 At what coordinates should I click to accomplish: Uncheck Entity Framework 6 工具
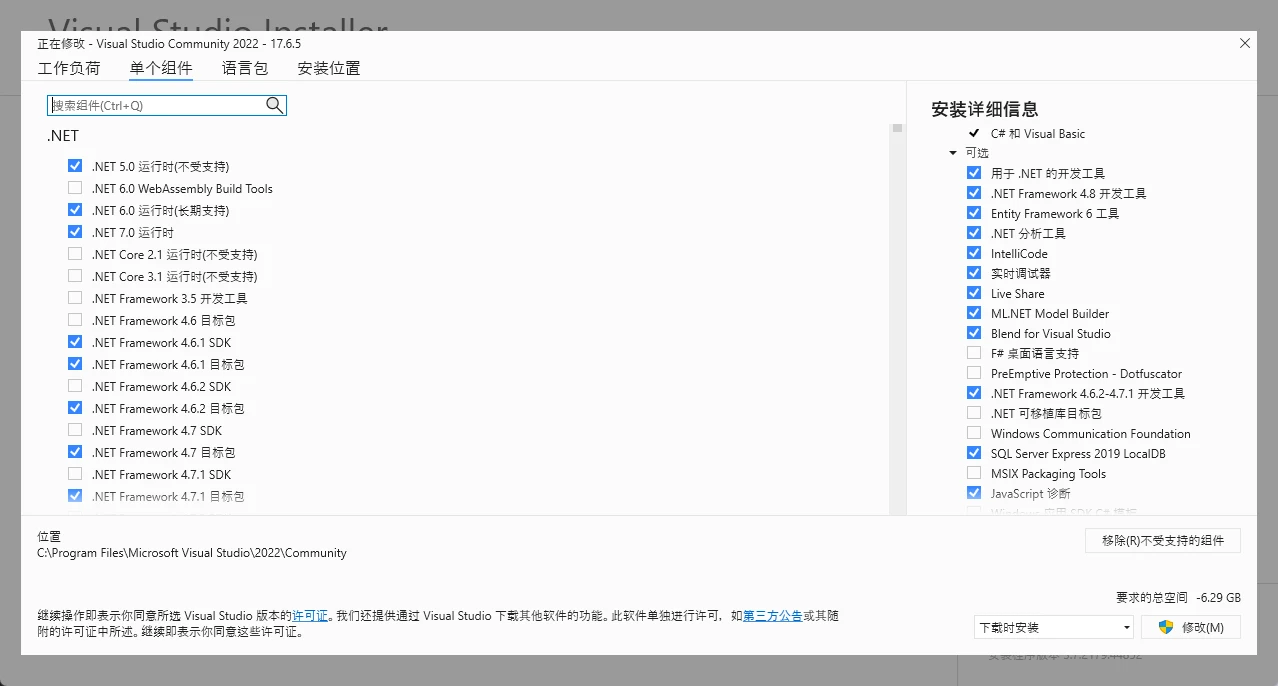[974, 213]
